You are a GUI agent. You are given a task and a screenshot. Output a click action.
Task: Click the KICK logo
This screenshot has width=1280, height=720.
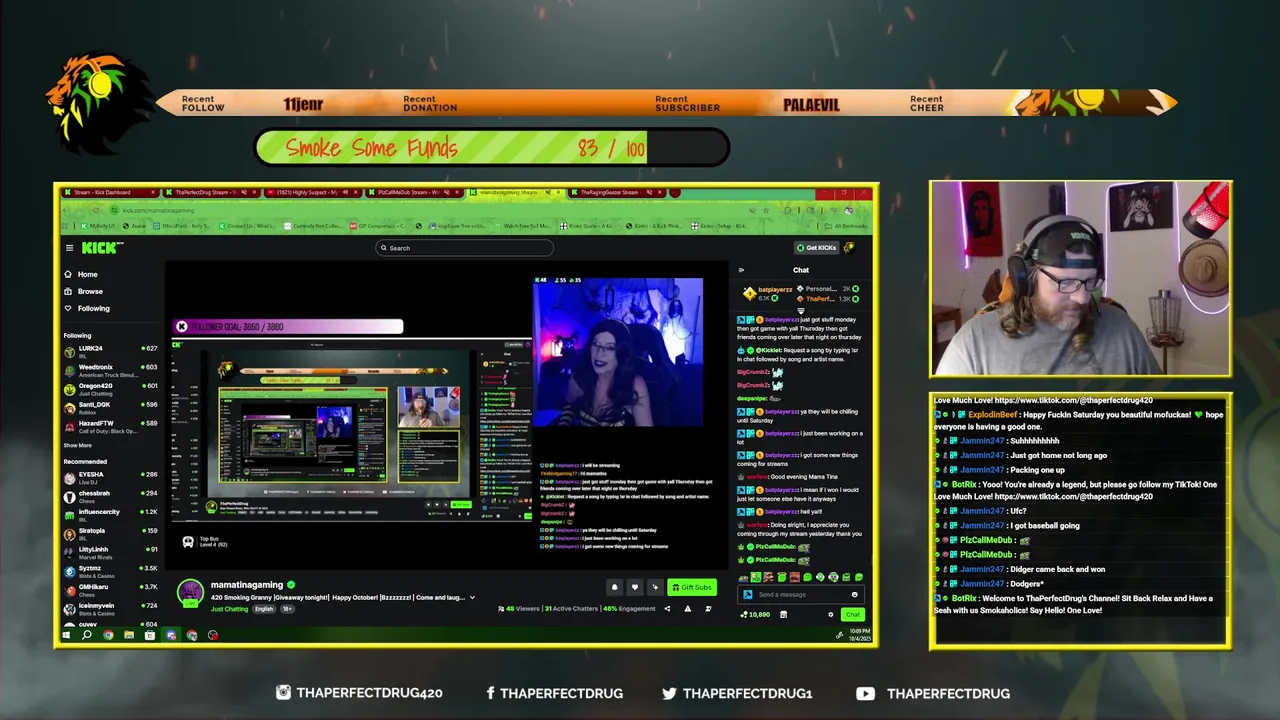(101, 248)
